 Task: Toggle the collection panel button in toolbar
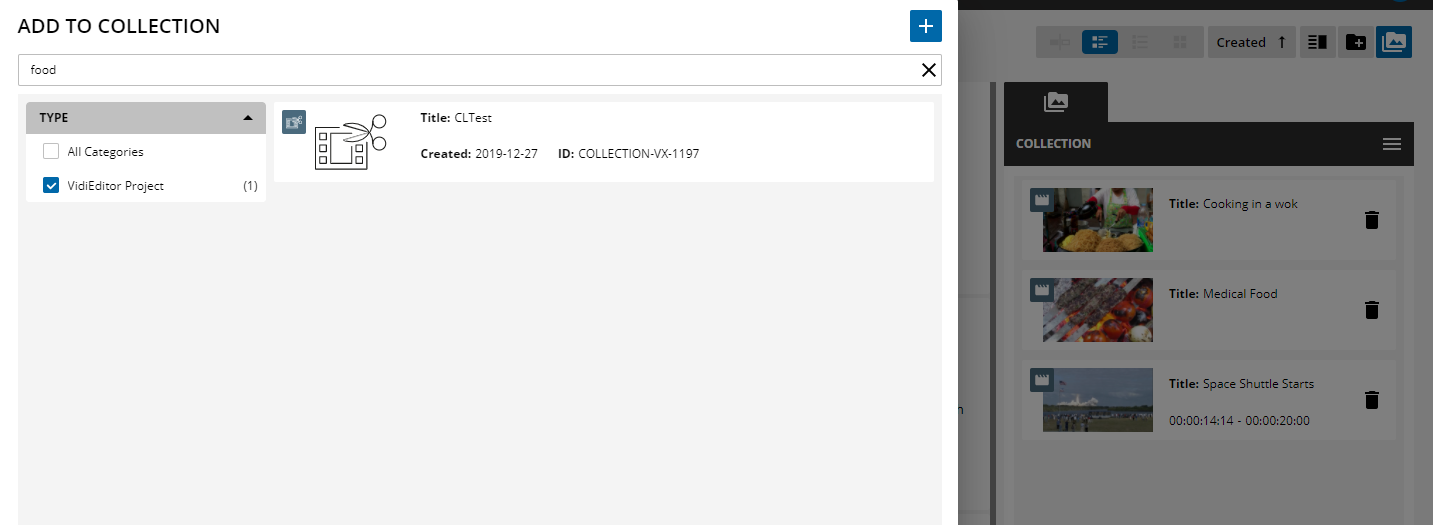pos(1393,42)
